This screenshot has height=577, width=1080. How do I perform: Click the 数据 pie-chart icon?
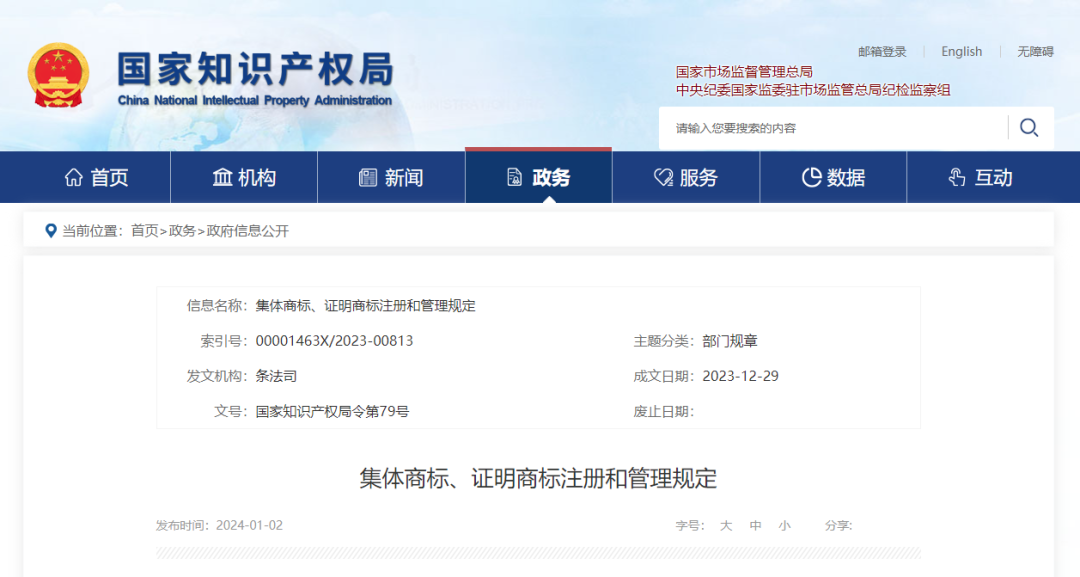(x=808, y=176)
